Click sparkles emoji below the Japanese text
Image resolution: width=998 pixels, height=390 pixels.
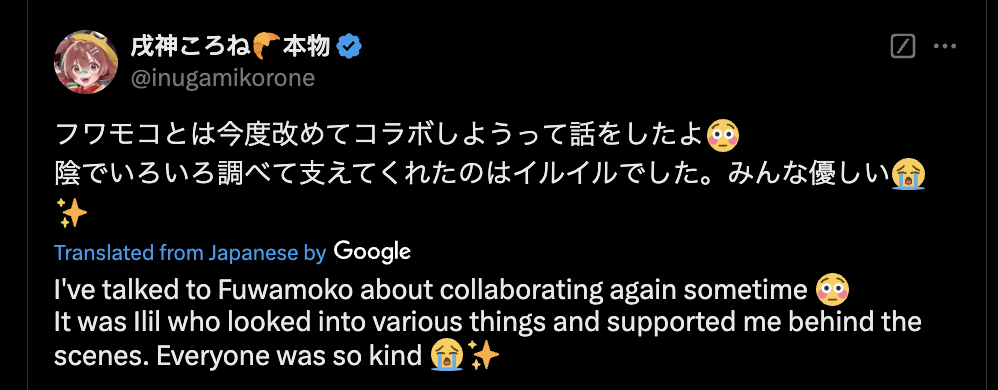point(71,213)
